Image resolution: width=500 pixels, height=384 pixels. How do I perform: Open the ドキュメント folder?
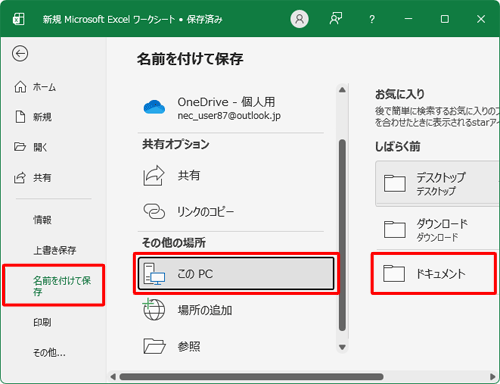pos(434,274)
